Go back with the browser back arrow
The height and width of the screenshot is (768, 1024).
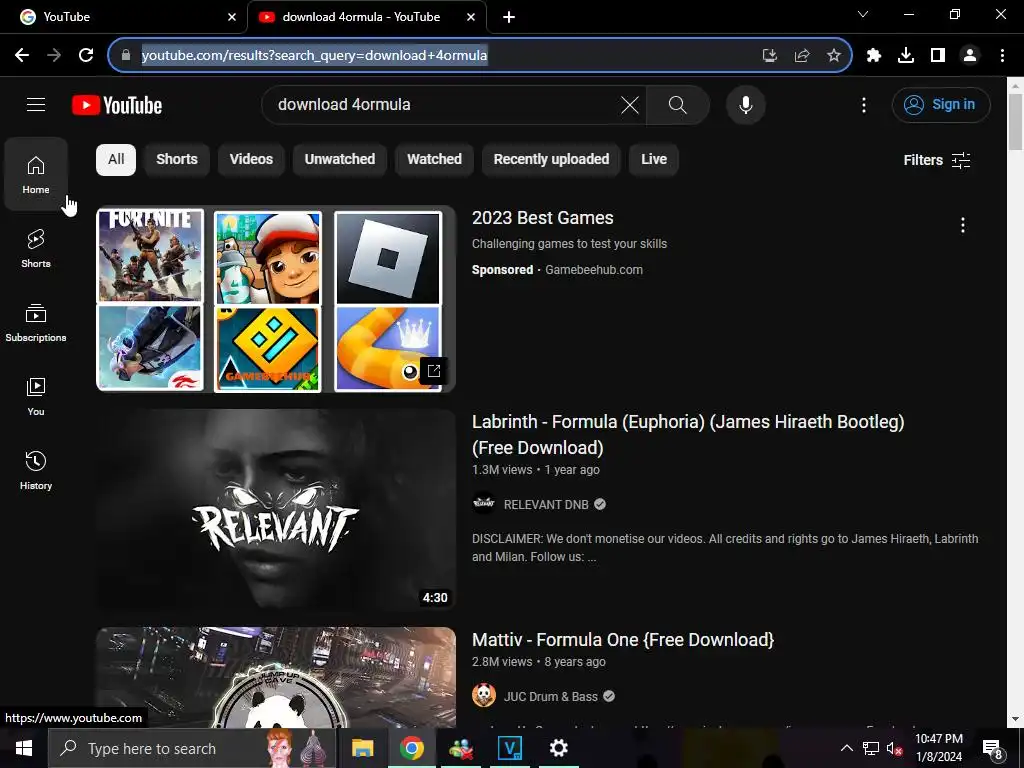tap(22, 56)
